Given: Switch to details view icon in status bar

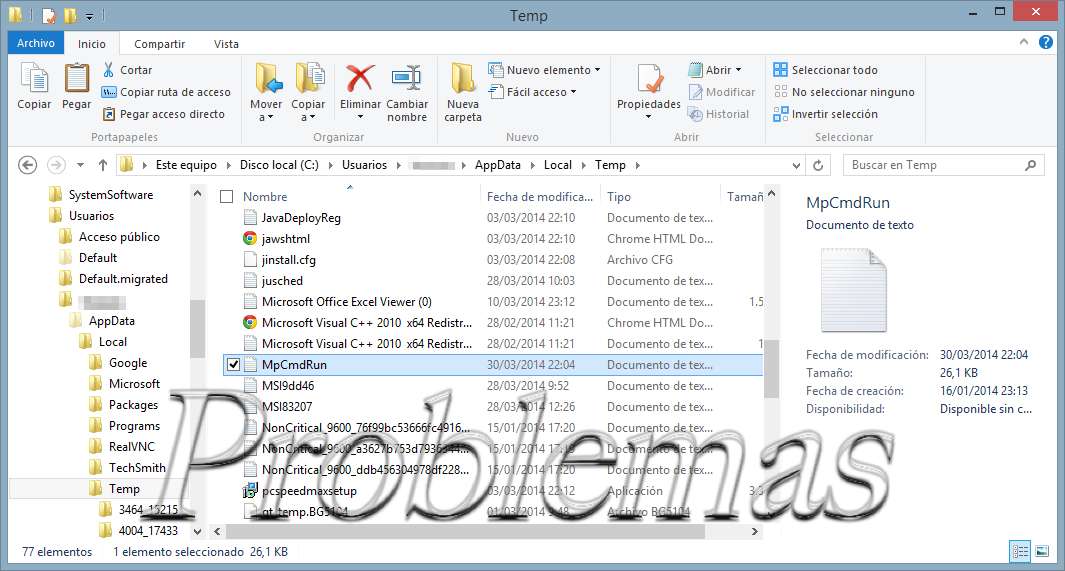Looking at the screenshot, I should tap(1019, 551).
